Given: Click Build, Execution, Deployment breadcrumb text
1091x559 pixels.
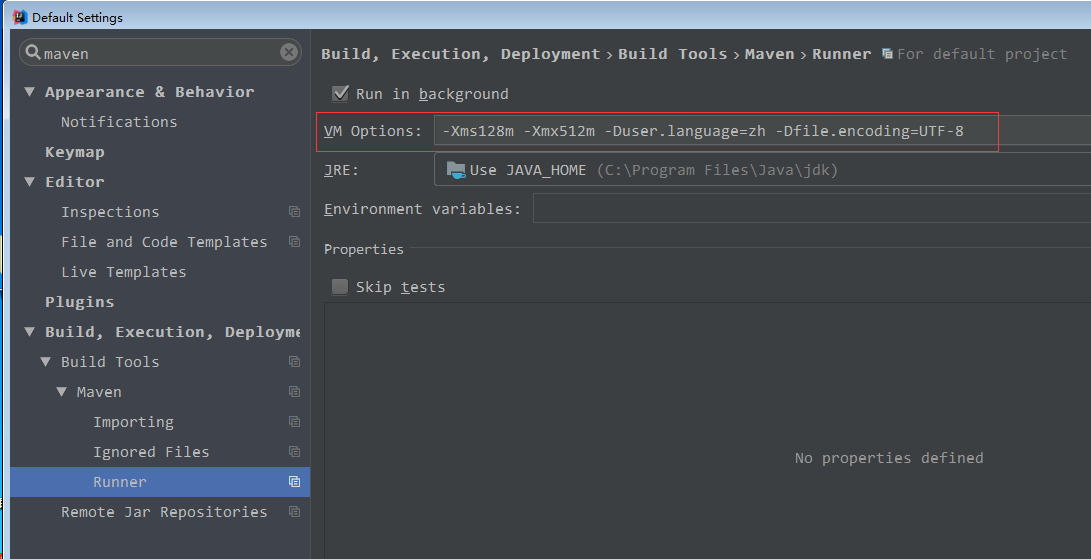Looking at the screenshot, I should click(x=461, y=54).
